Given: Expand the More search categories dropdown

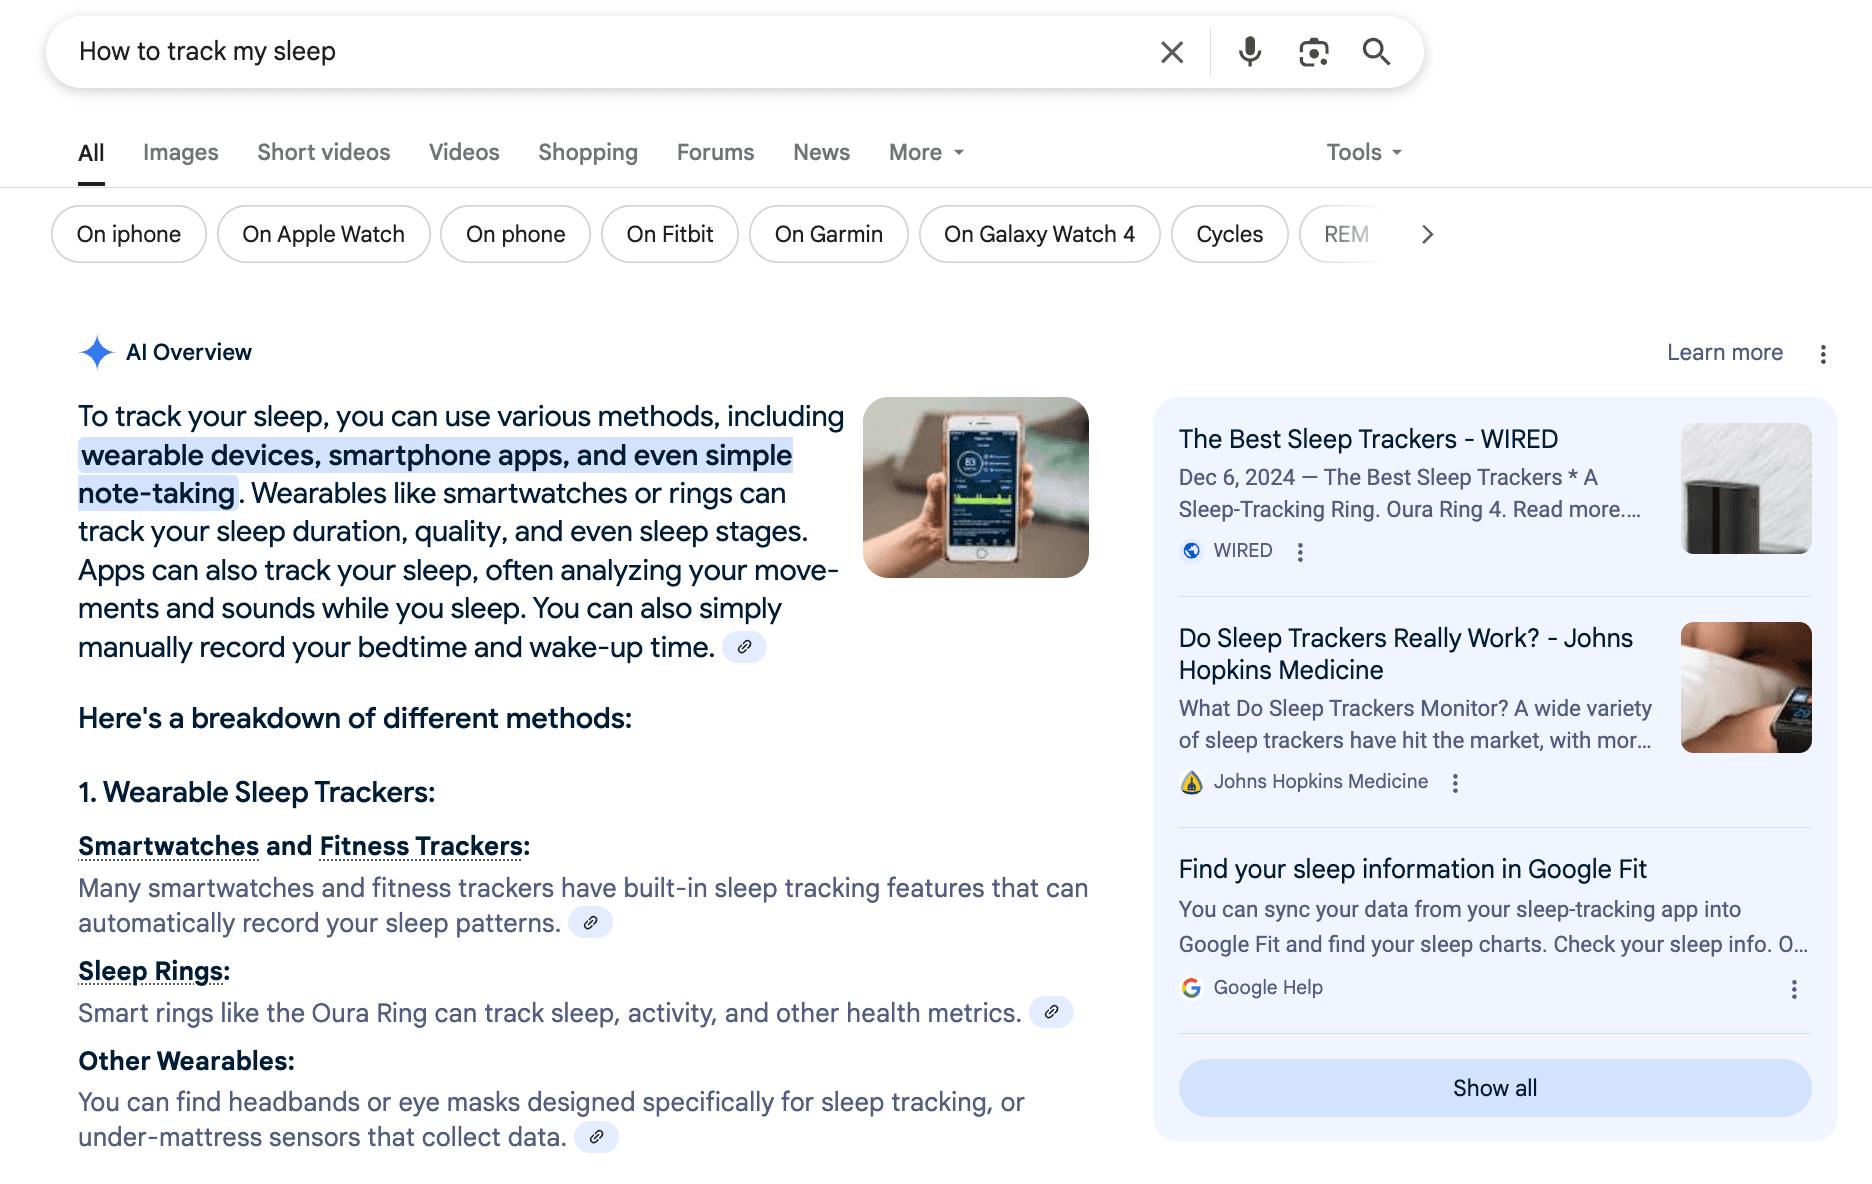Looking at the screenshot, I should point(926,152).
